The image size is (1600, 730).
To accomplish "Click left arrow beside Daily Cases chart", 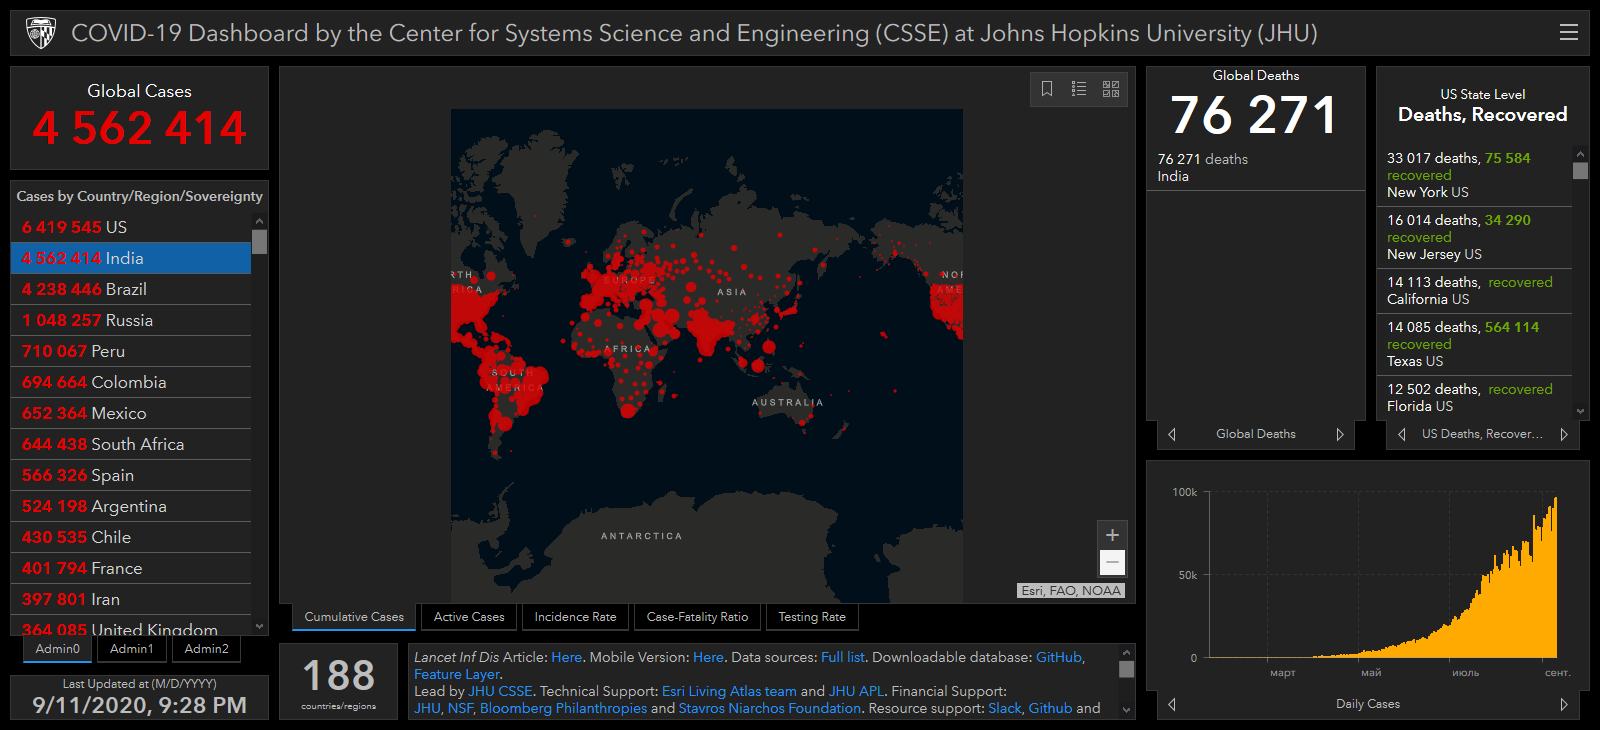I will click(1172, 704).
